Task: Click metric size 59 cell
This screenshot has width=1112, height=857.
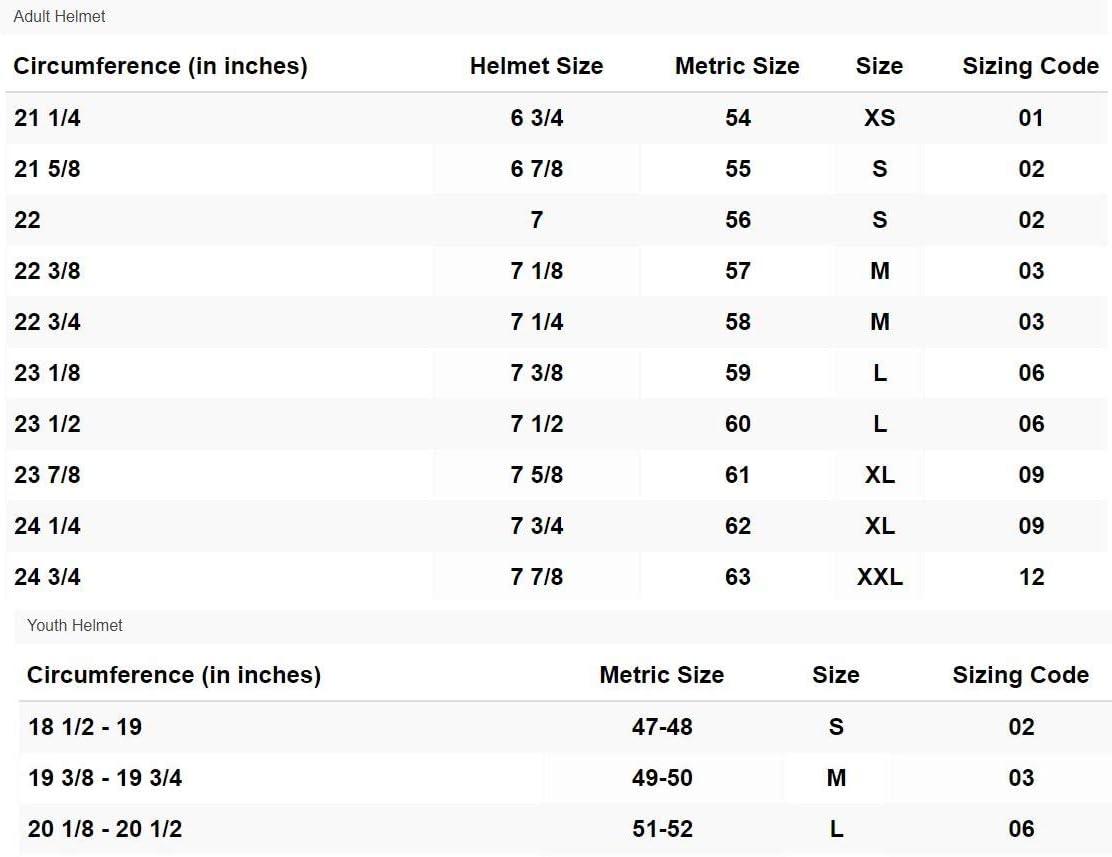Action: click(737, 373)
